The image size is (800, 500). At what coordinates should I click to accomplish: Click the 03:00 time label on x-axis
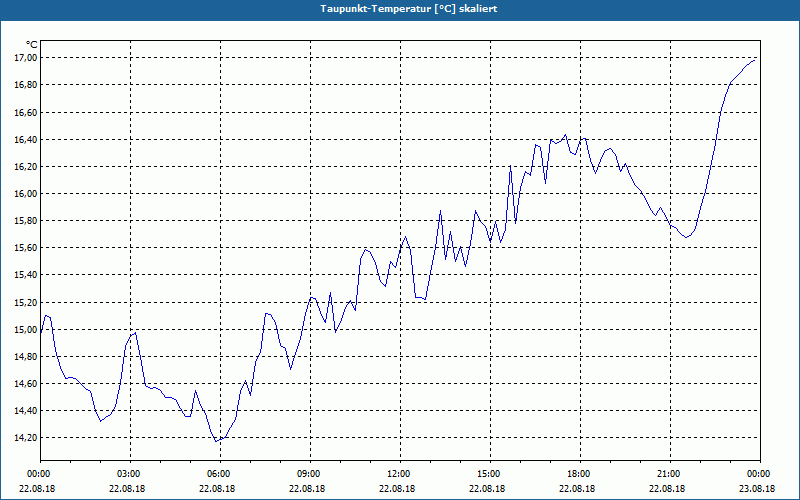131,473
